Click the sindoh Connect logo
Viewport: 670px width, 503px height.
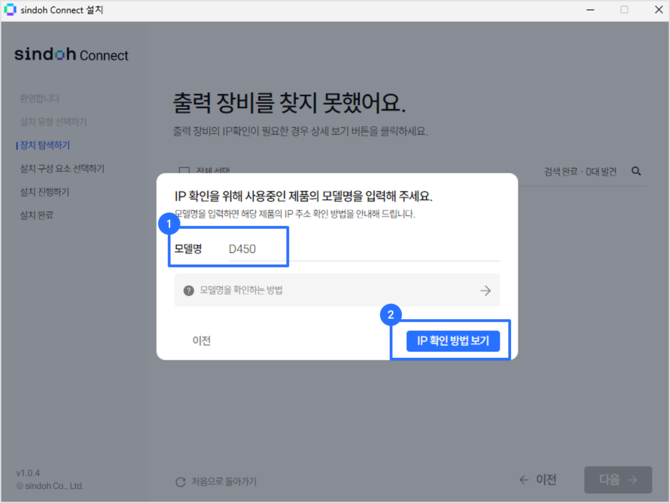71,55
